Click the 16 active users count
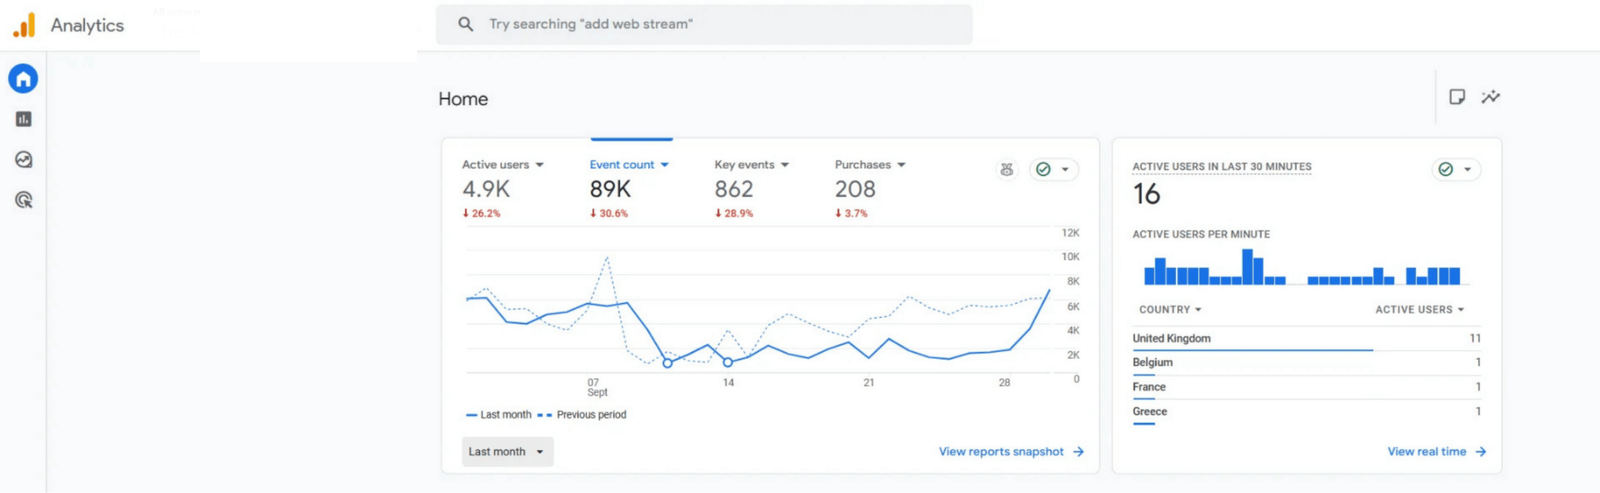The height and width of the screenshot is (493, 1600). [x=1147, y=194]
